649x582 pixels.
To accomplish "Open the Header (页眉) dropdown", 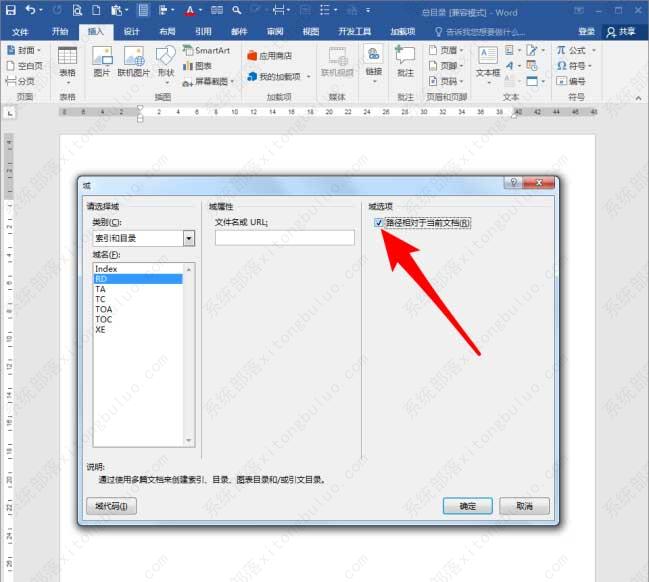I will [443, 49].
